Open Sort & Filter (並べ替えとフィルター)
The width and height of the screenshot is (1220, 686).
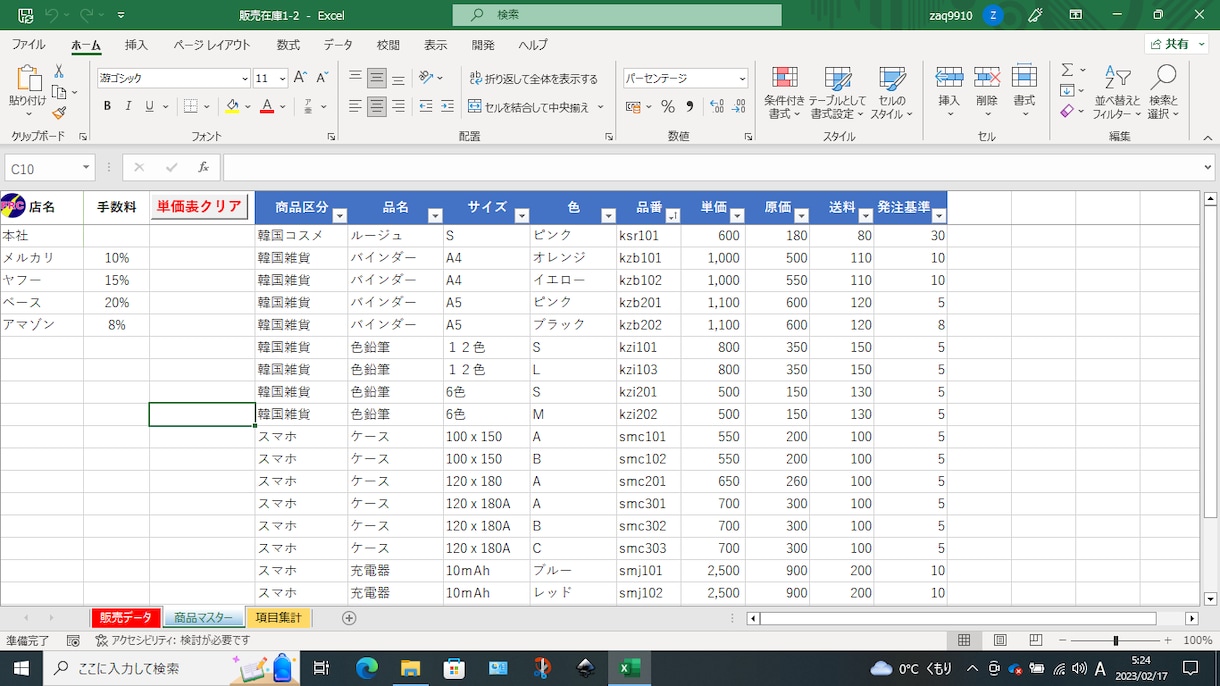pos(1117,93)
